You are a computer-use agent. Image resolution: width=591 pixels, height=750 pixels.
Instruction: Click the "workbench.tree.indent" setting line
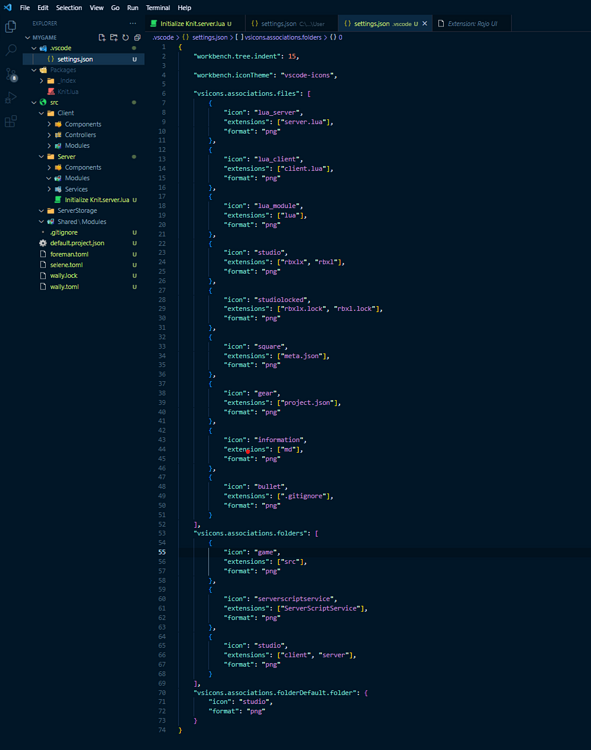click(246, 56)
